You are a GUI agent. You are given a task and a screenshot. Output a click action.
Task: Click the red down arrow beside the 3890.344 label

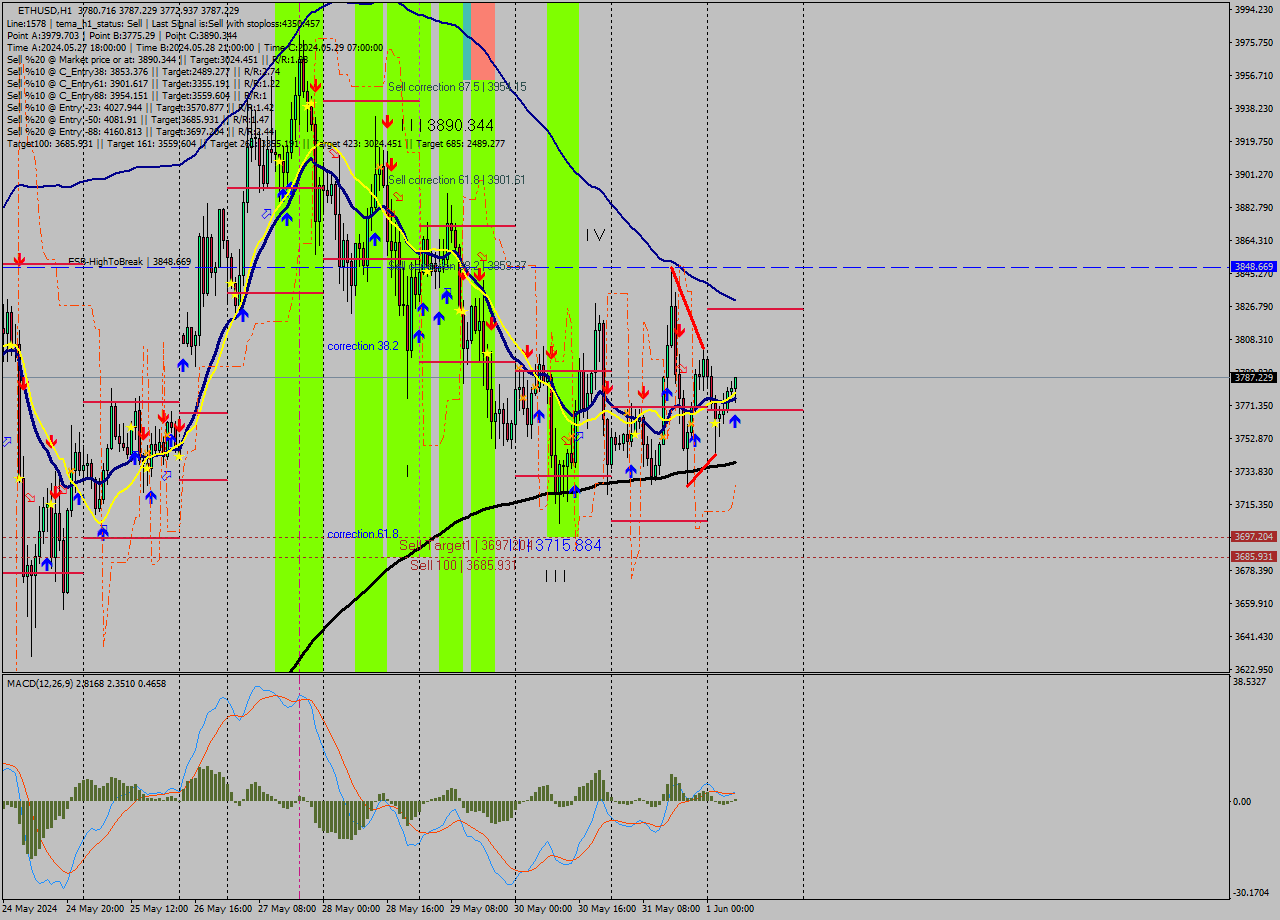pos(387,122)
